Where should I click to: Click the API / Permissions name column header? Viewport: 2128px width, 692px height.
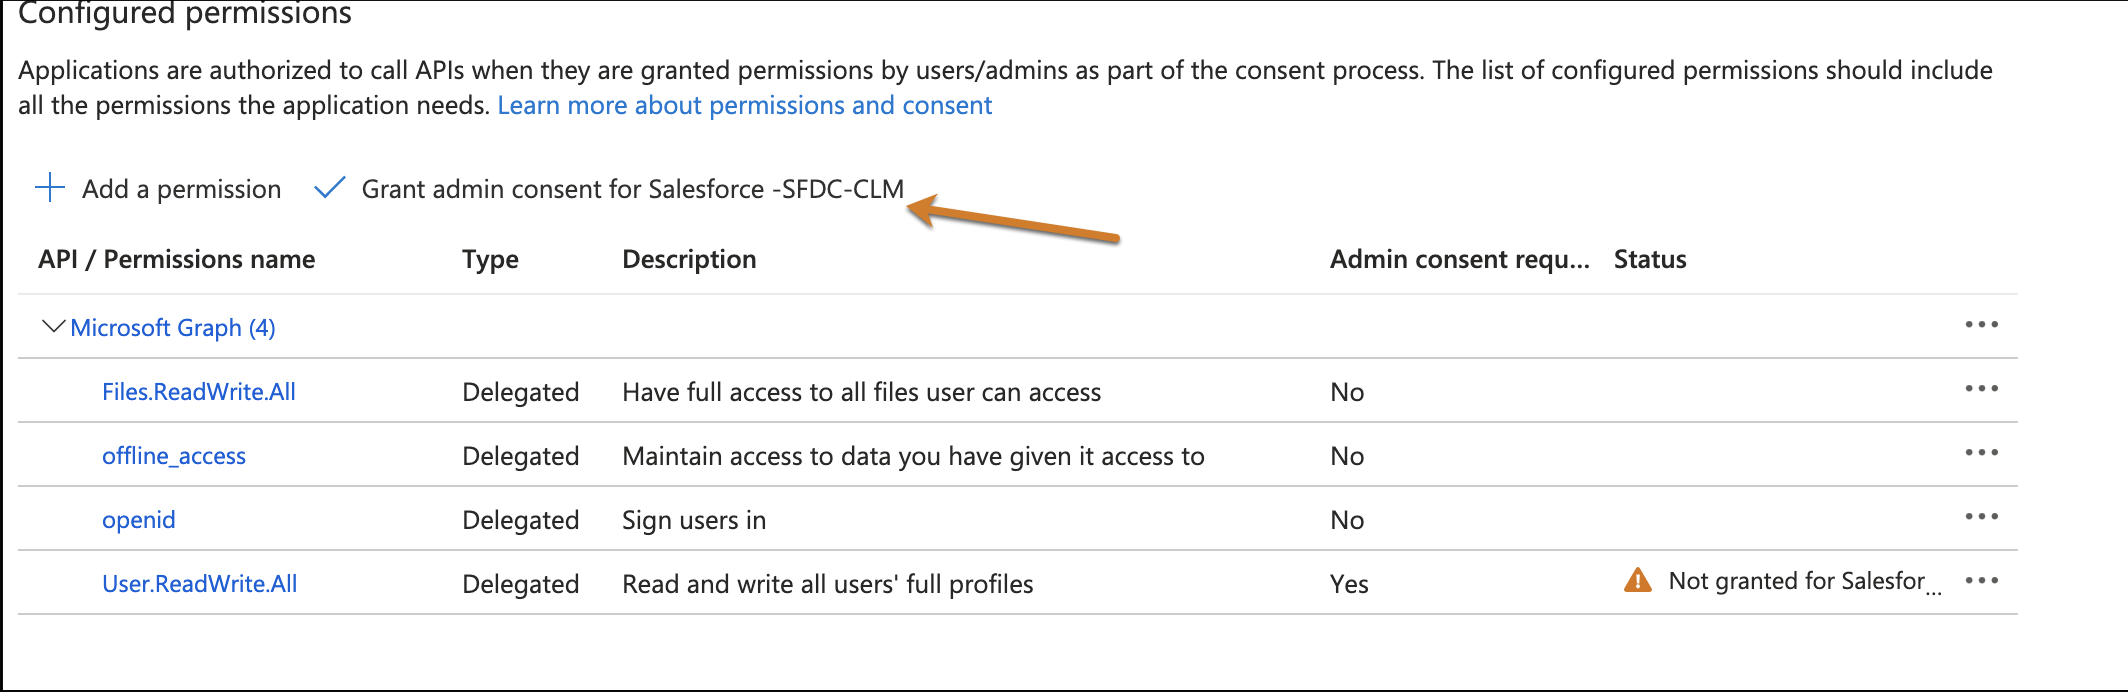(176, 259)
